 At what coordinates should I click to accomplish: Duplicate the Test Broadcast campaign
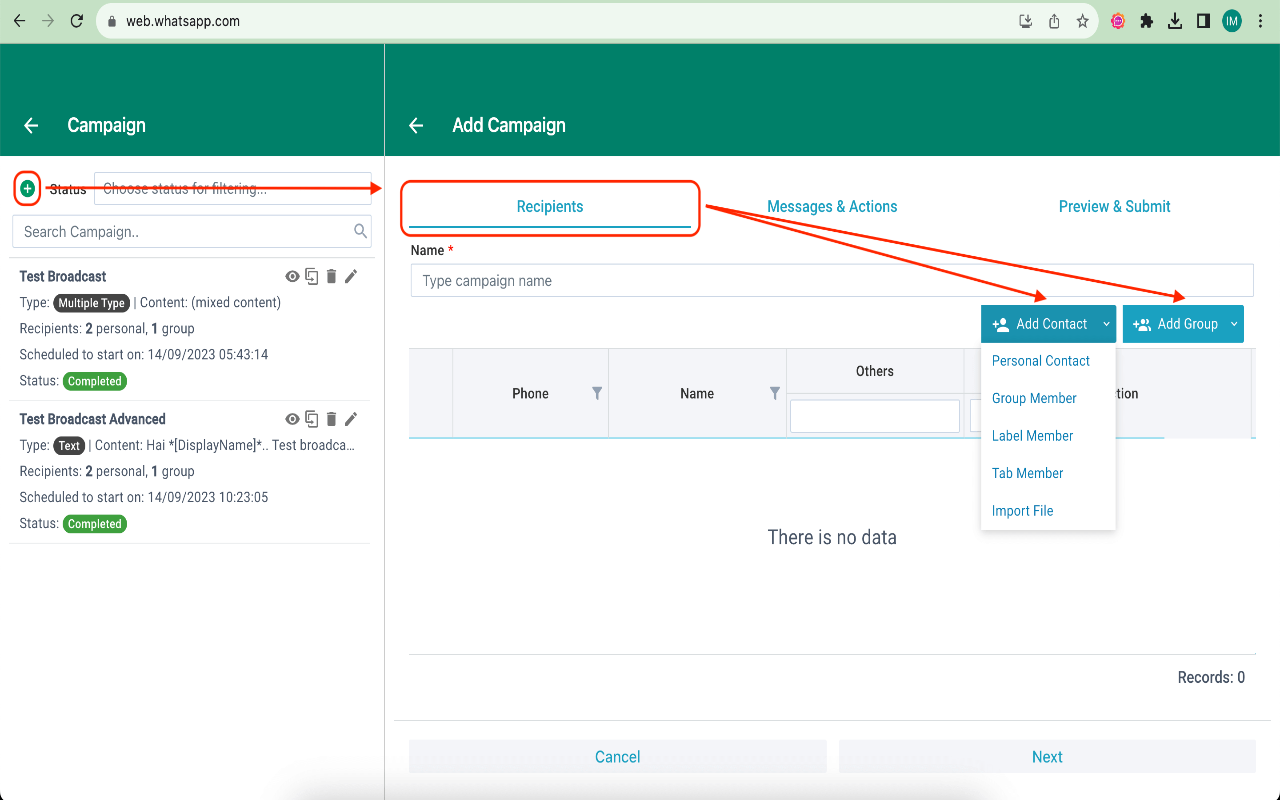(312, 277)
